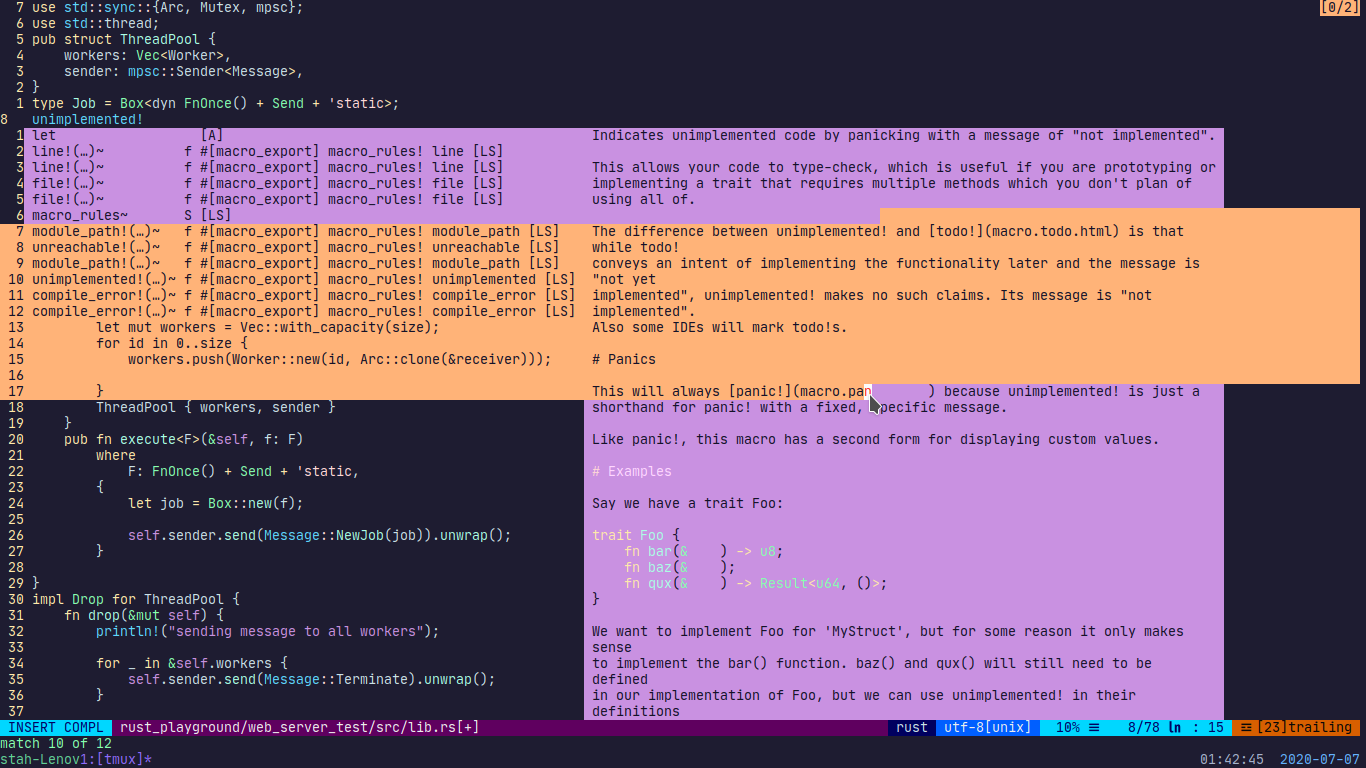Click the 'F: FnOnce() + Send + 'static,' bound
The image size is (1366, 768).
tap(244, 471)
